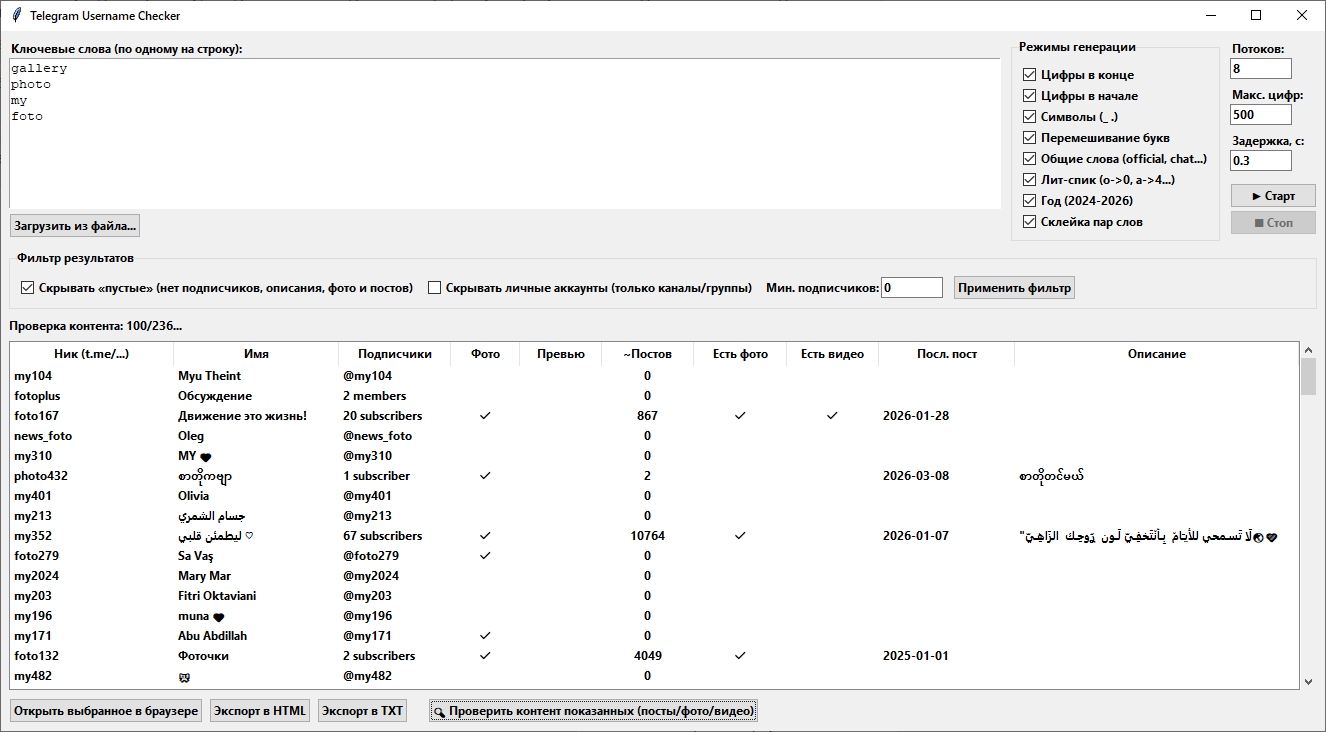
Task: Start checking with the "Старт" button
Action: pyautogui.click(x=1273, y=196)
